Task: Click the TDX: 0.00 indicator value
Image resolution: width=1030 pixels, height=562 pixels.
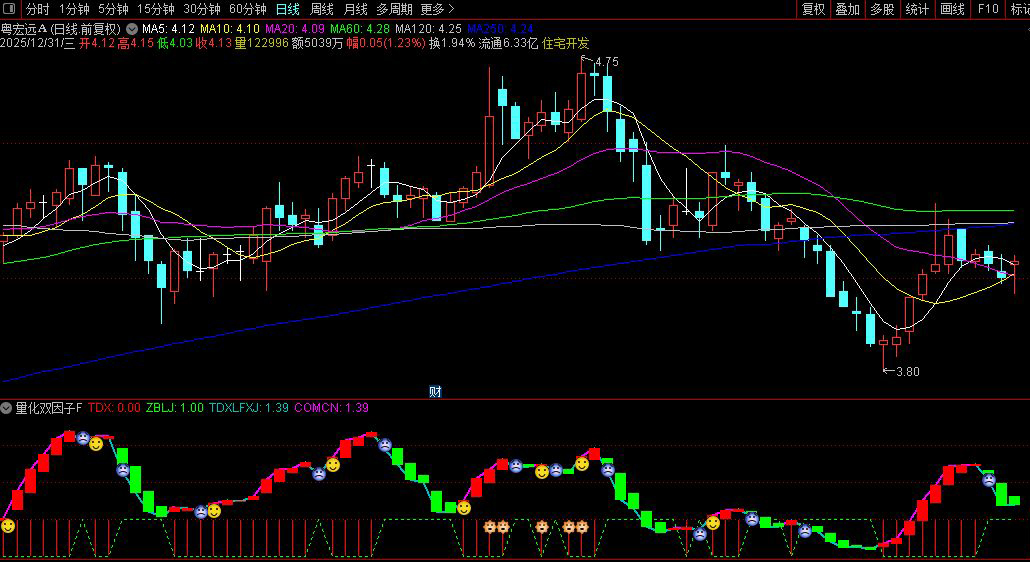Action: 114,408
